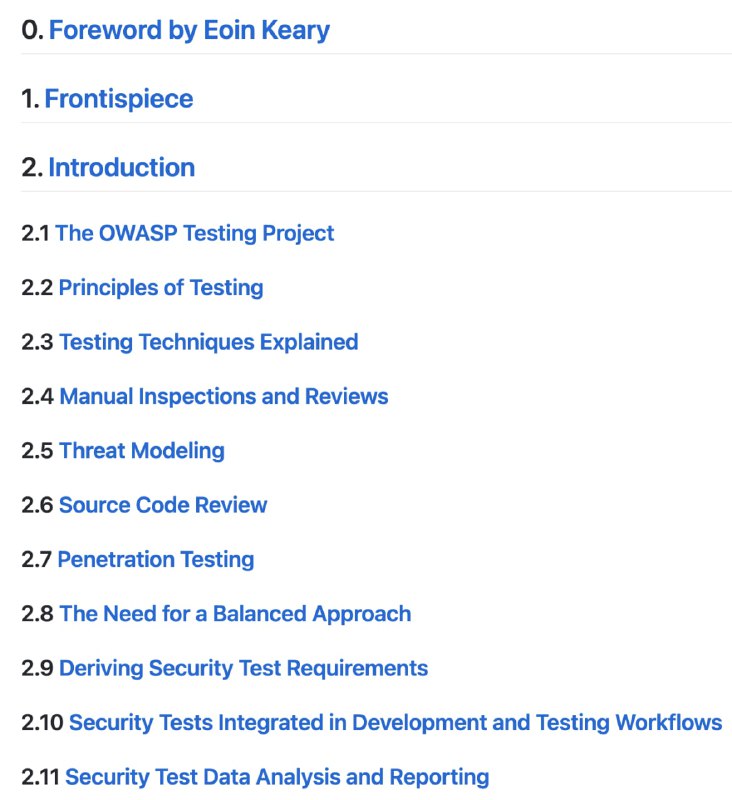The height and width of the screenshot is (800, 732).
Task: Open the Foreword by Eoin Keary link
Action: click(189, 30)
